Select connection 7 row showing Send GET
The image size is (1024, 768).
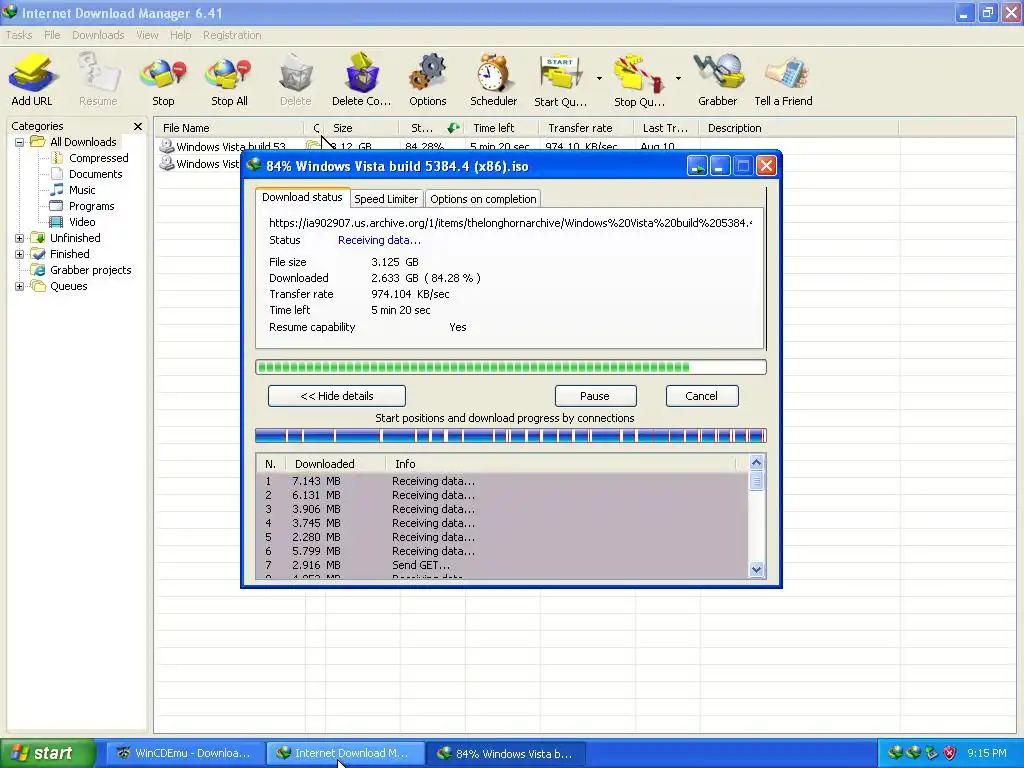[502, 566]
